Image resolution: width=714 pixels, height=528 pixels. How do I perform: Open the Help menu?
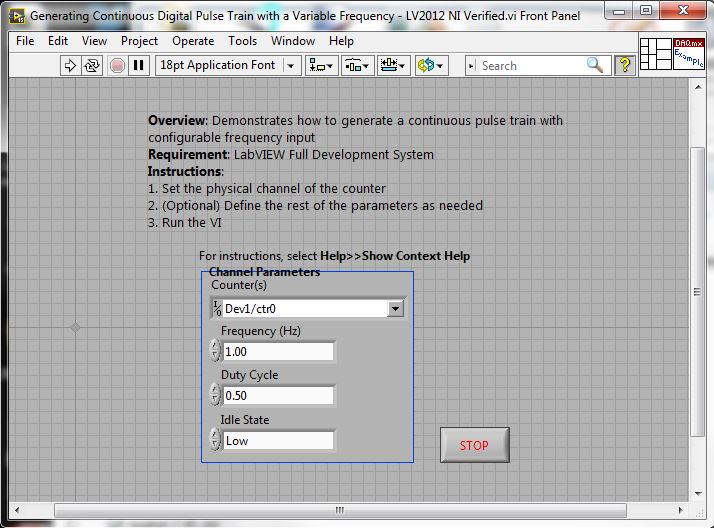(342, 41)
